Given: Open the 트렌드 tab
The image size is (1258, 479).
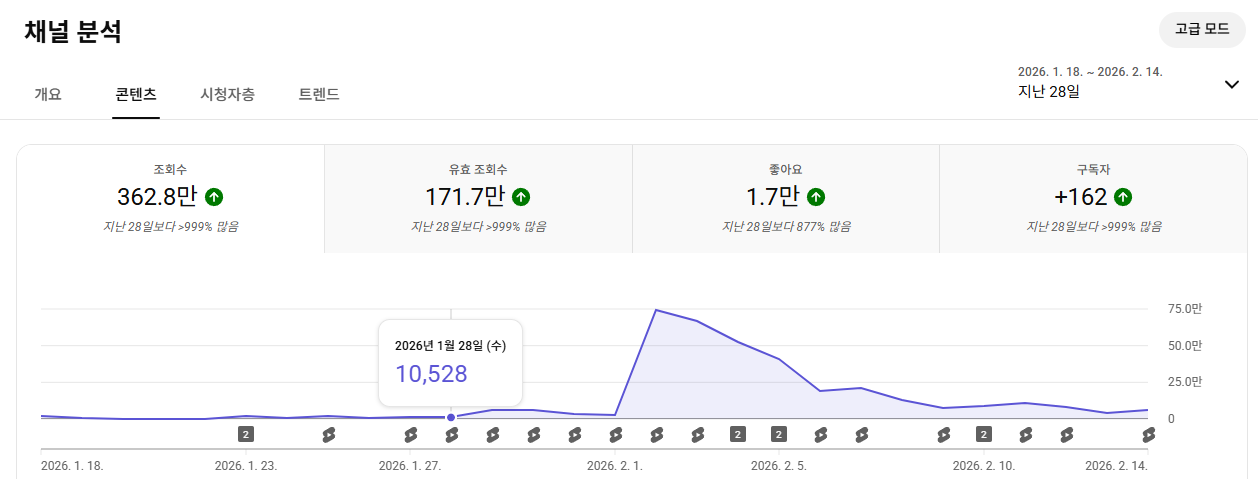Looking at the screenshot, I should pos(319,95).
